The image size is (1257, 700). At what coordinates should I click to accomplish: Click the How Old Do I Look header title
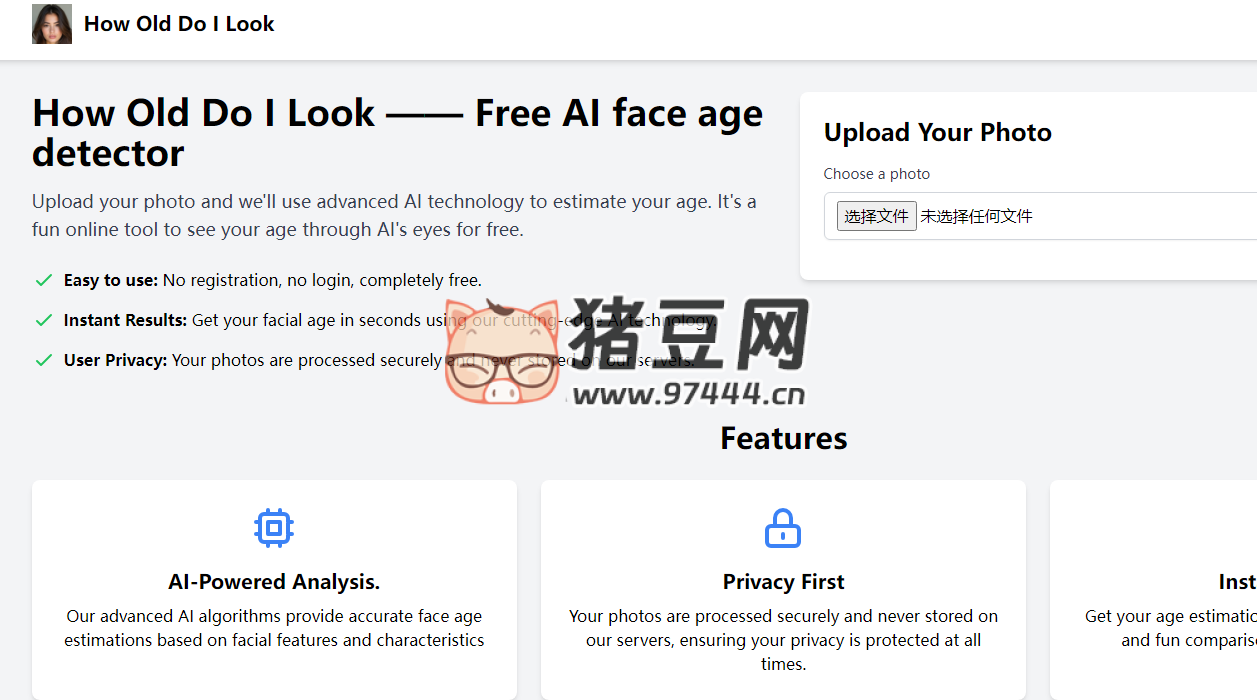coord(179,23)
